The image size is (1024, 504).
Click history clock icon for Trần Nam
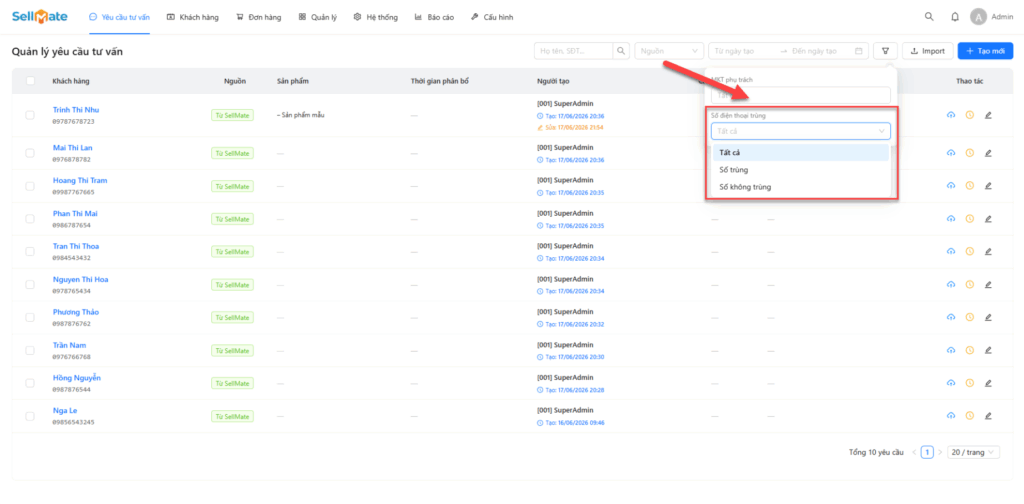pos(970,351)
